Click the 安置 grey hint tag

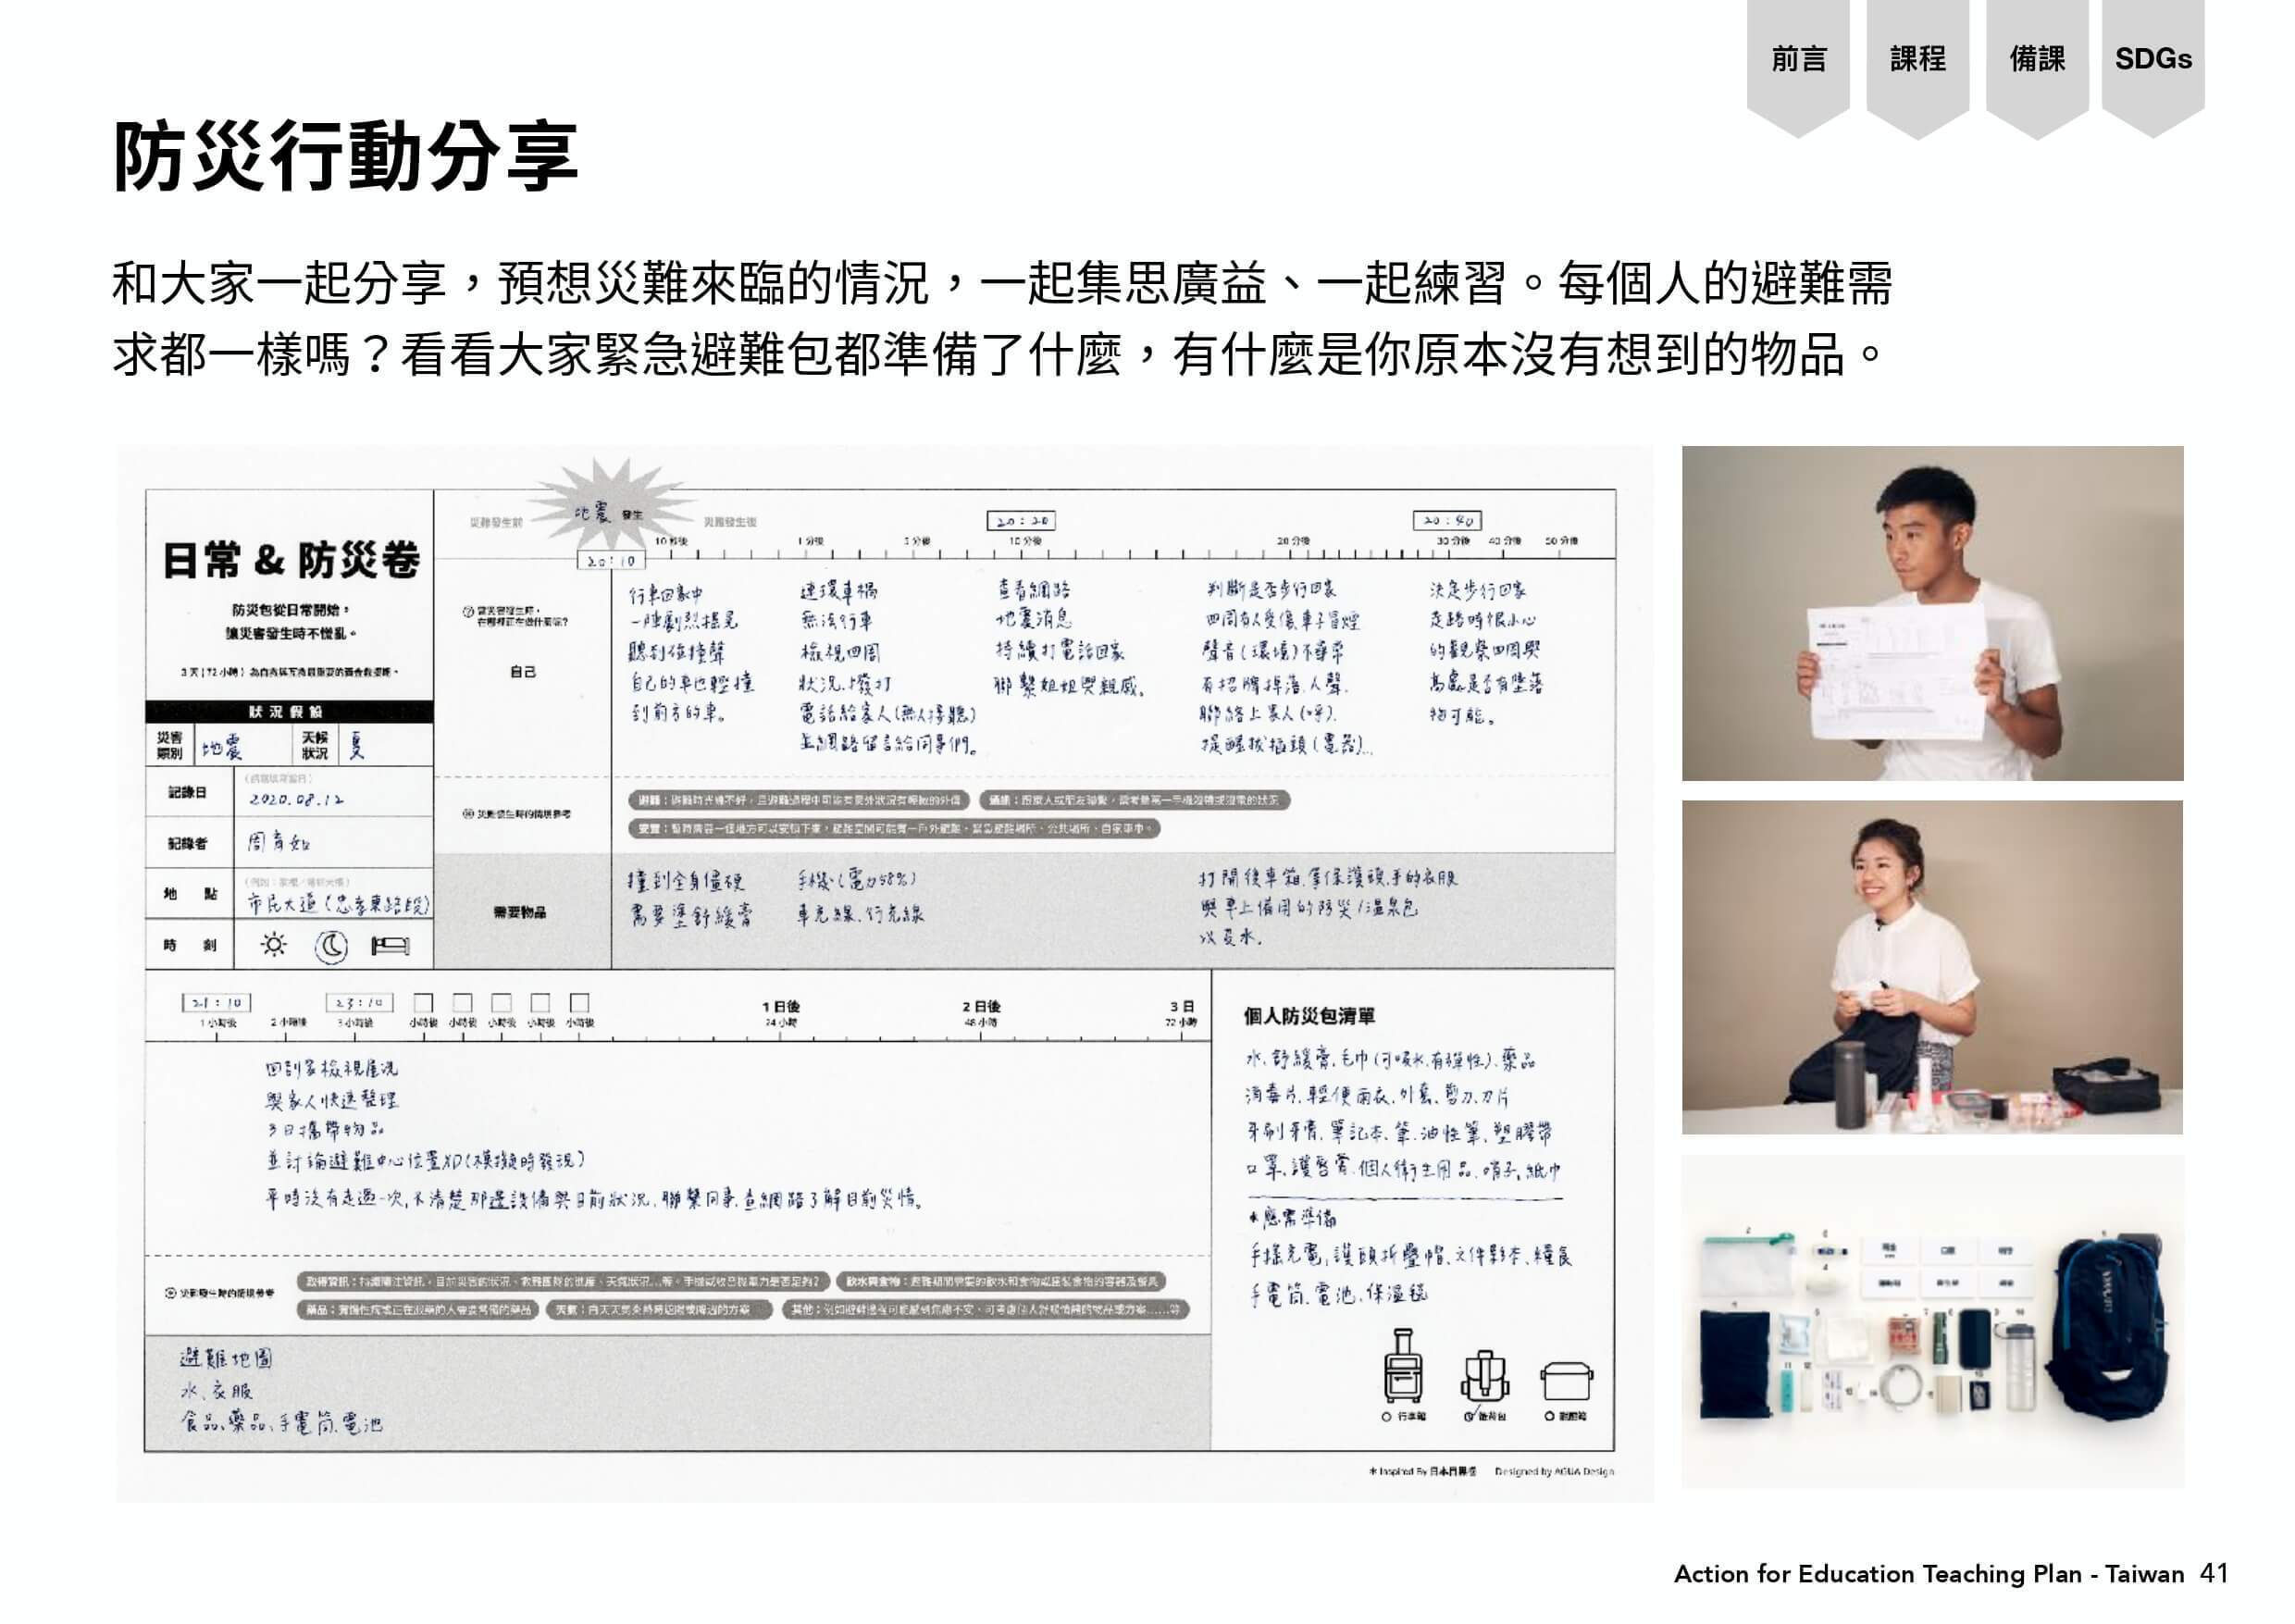pos(894,829)
